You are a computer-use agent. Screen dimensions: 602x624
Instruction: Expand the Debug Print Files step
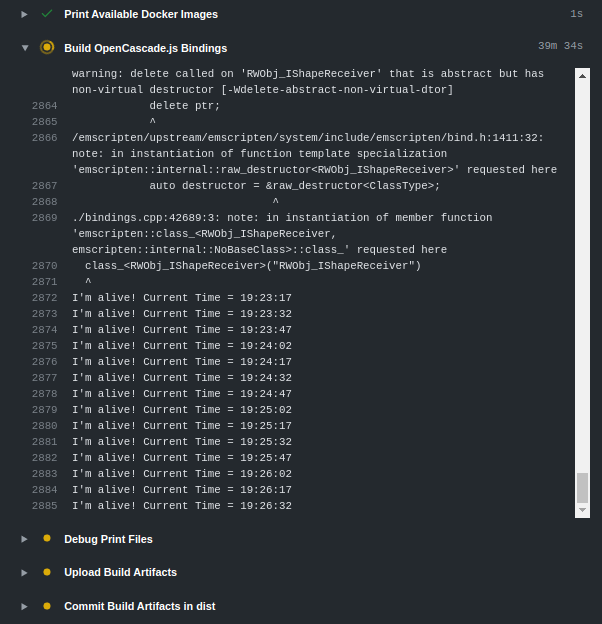pos(24,539)
